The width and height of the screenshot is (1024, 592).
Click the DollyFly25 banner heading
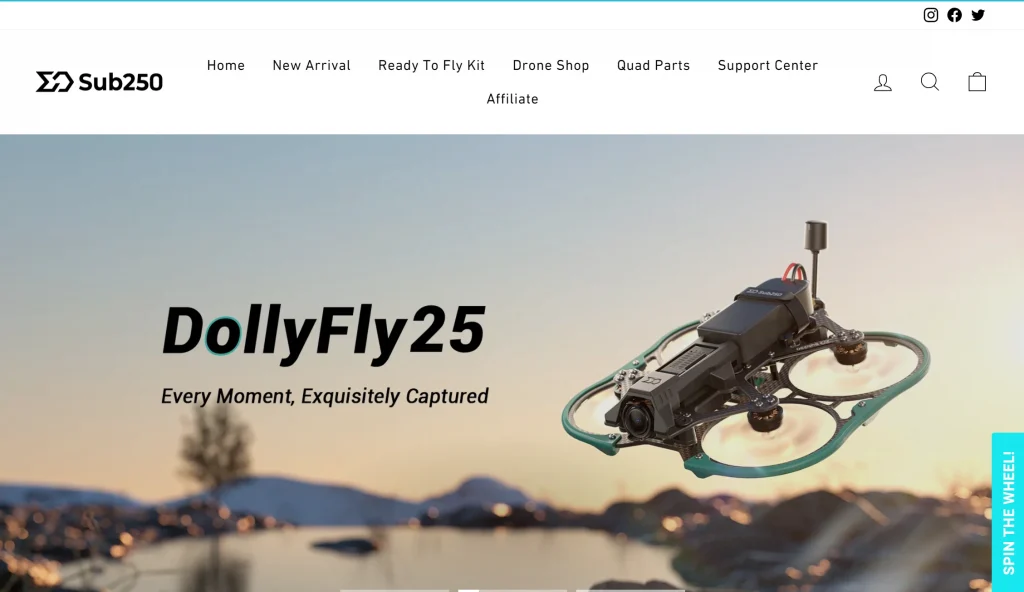(x=324, y=331)
